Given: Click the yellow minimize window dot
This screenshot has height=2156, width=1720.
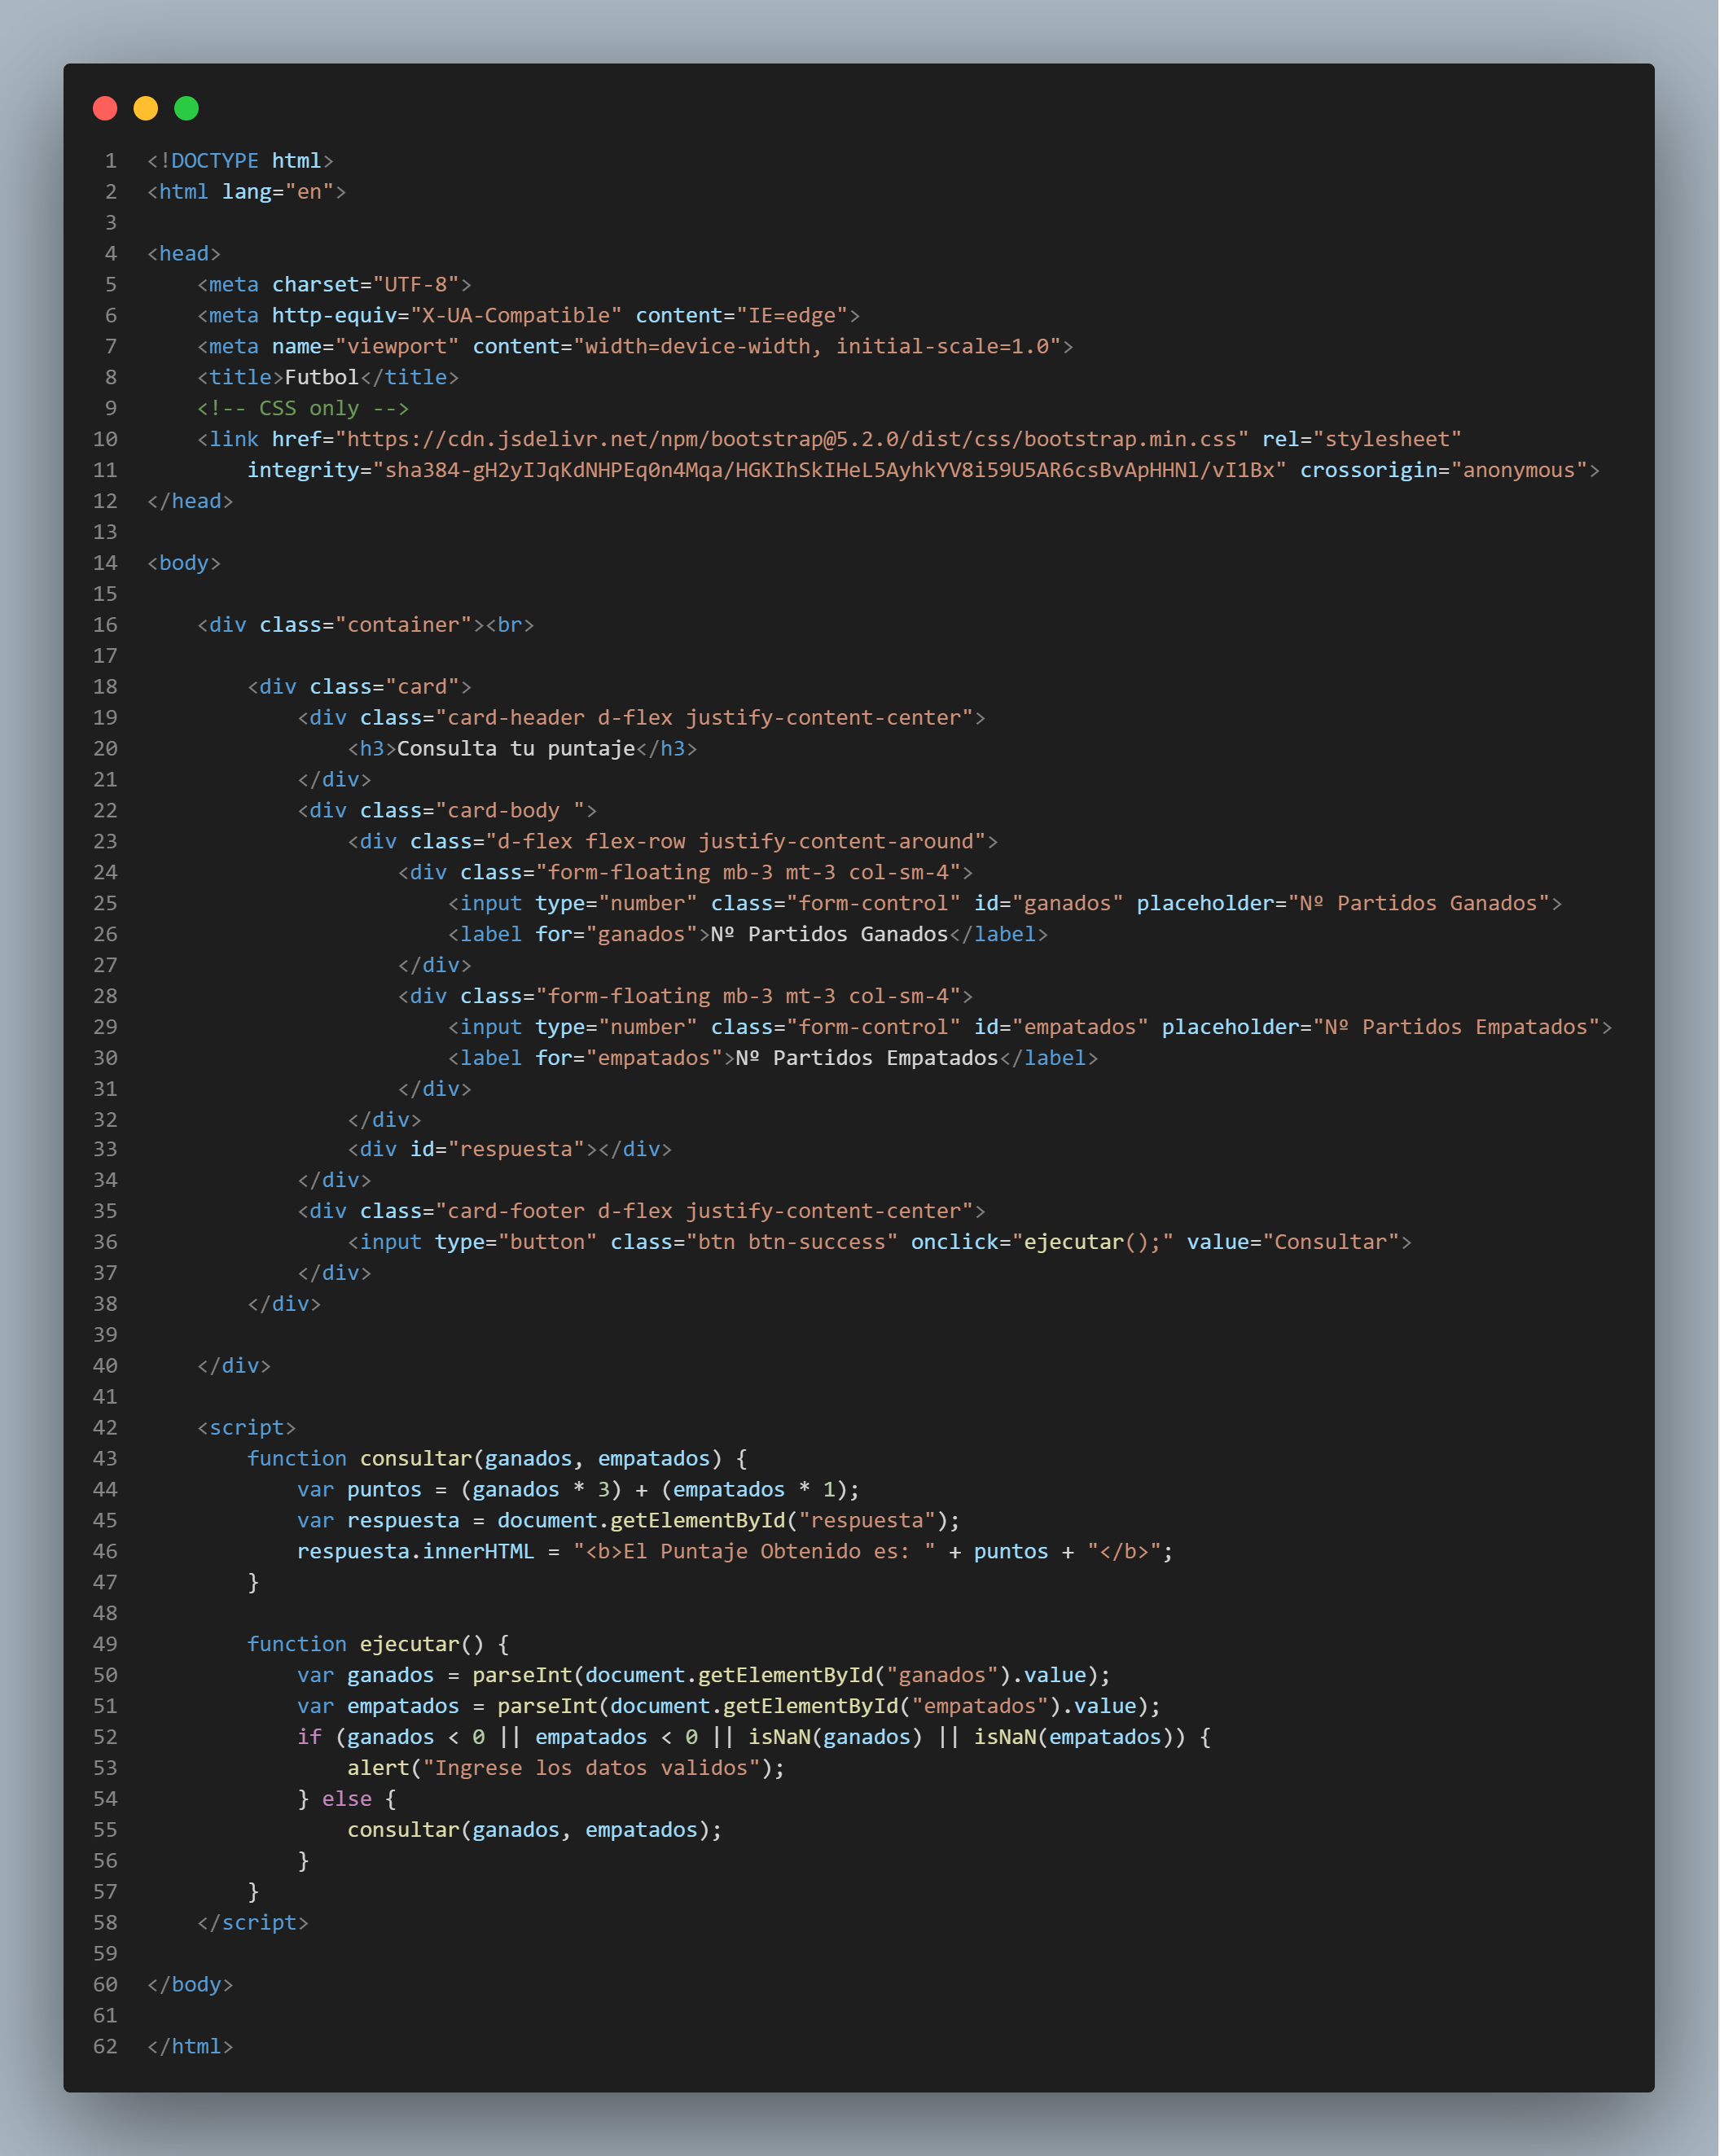Looking at the screenshot, I should point(146,108).
